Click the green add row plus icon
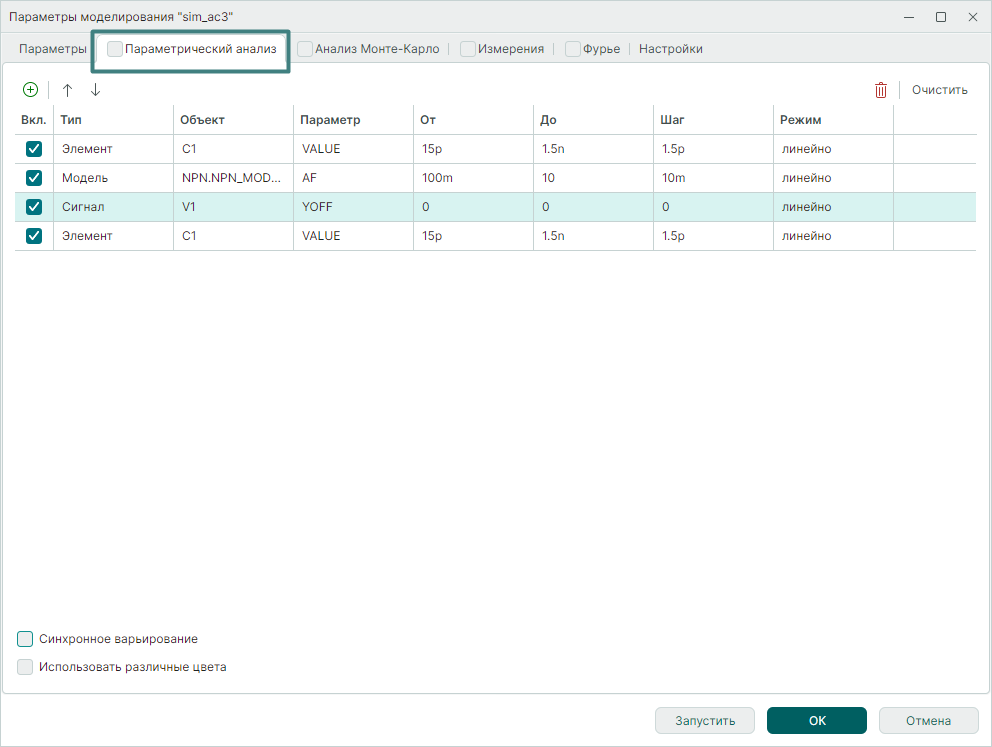 (30, 90)
